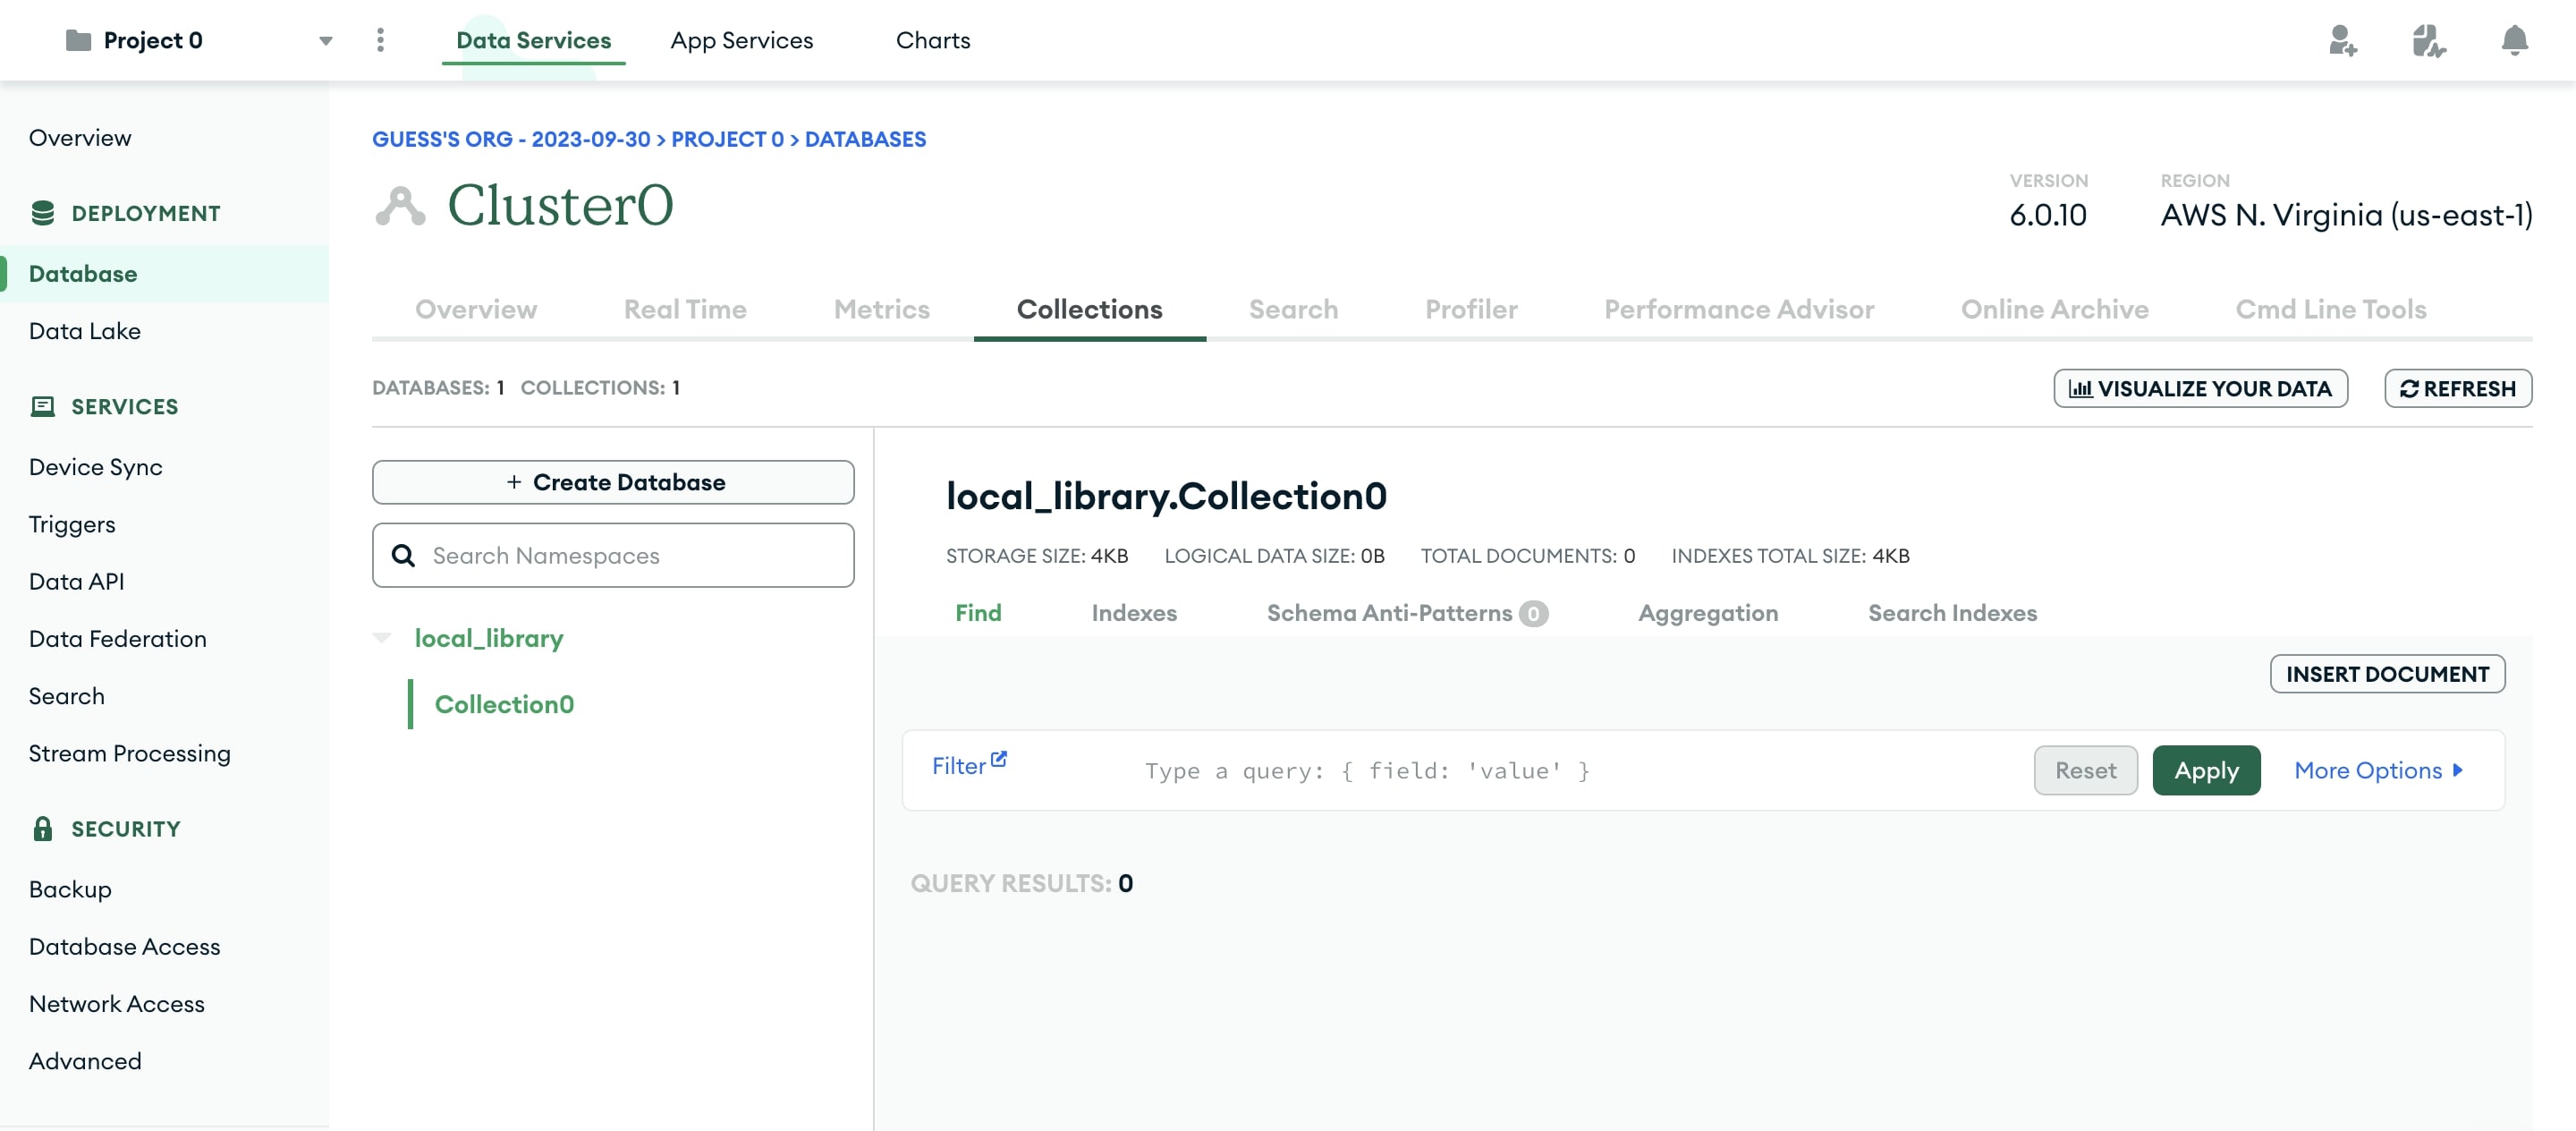Apply the query filter
This screenshot has width=2576, height=1131.
tap(2206, 770)
